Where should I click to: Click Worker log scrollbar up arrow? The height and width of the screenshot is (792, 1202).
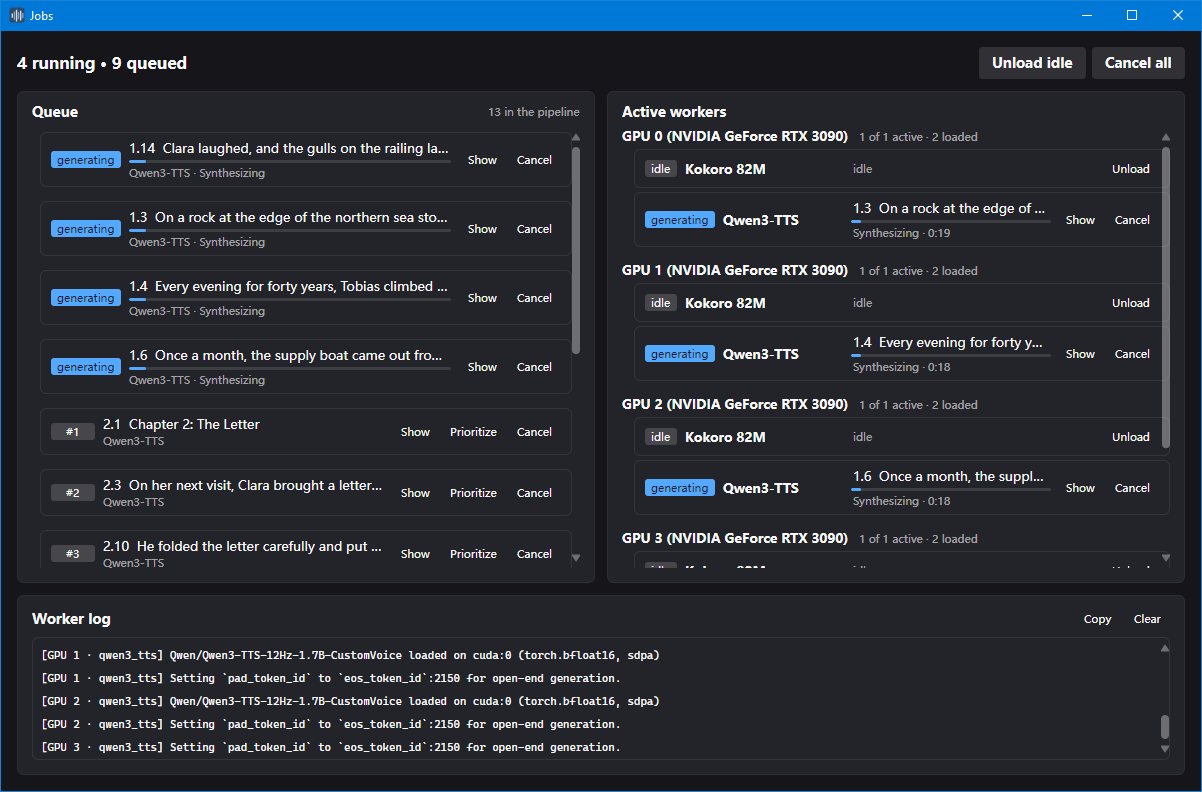click(x=1164, y=649)
